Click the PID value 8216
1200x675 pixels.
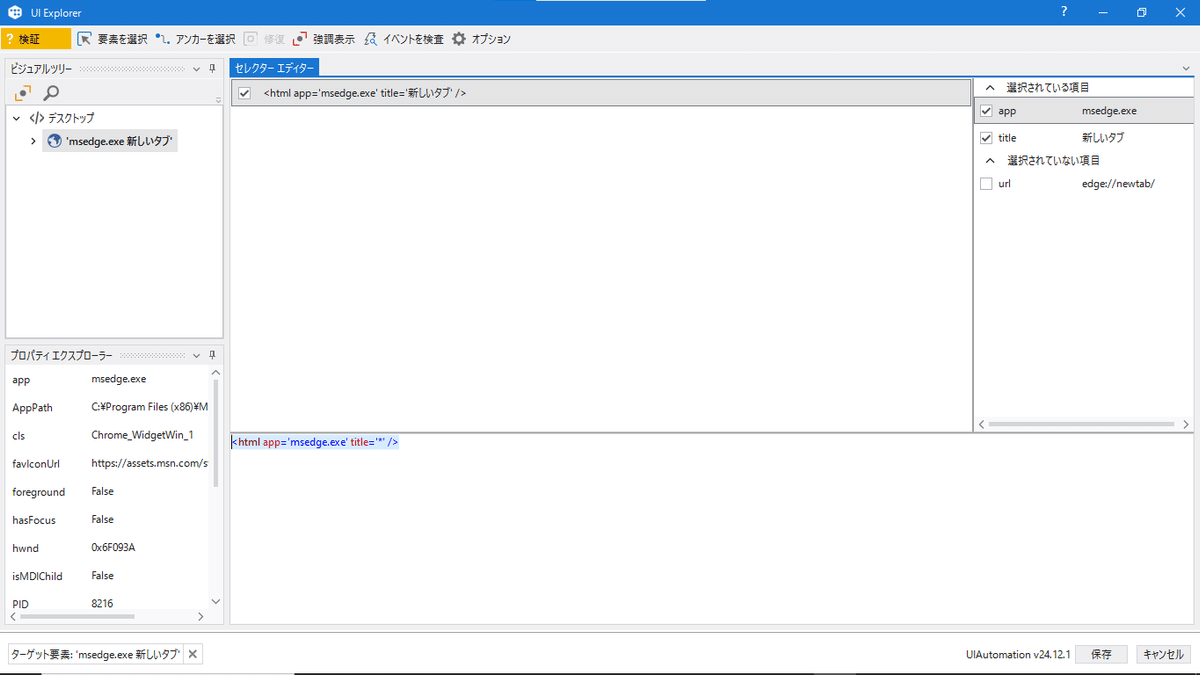102,604
